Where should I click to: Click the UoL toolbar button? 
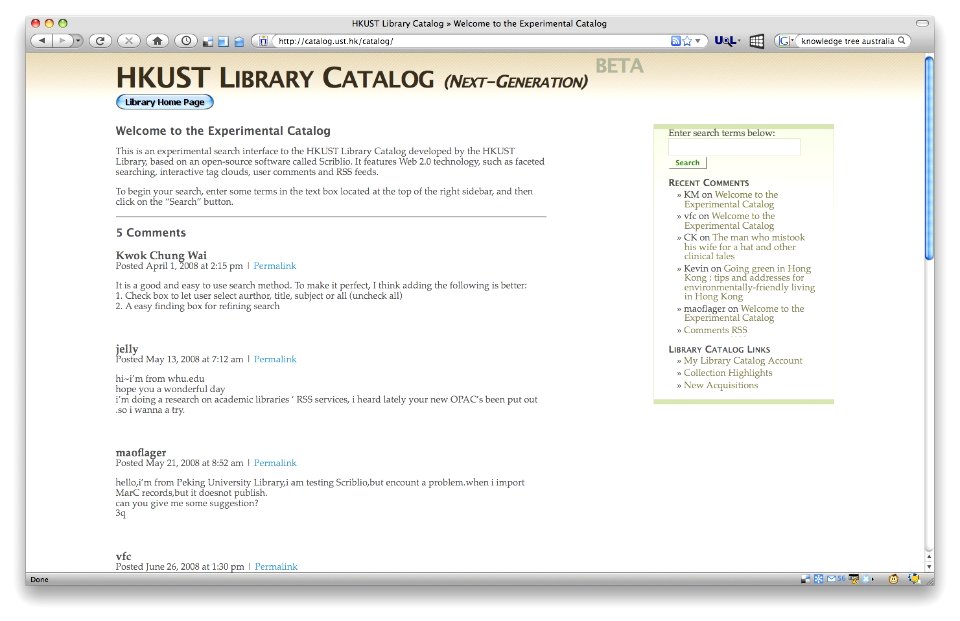(x=727, y=41)
